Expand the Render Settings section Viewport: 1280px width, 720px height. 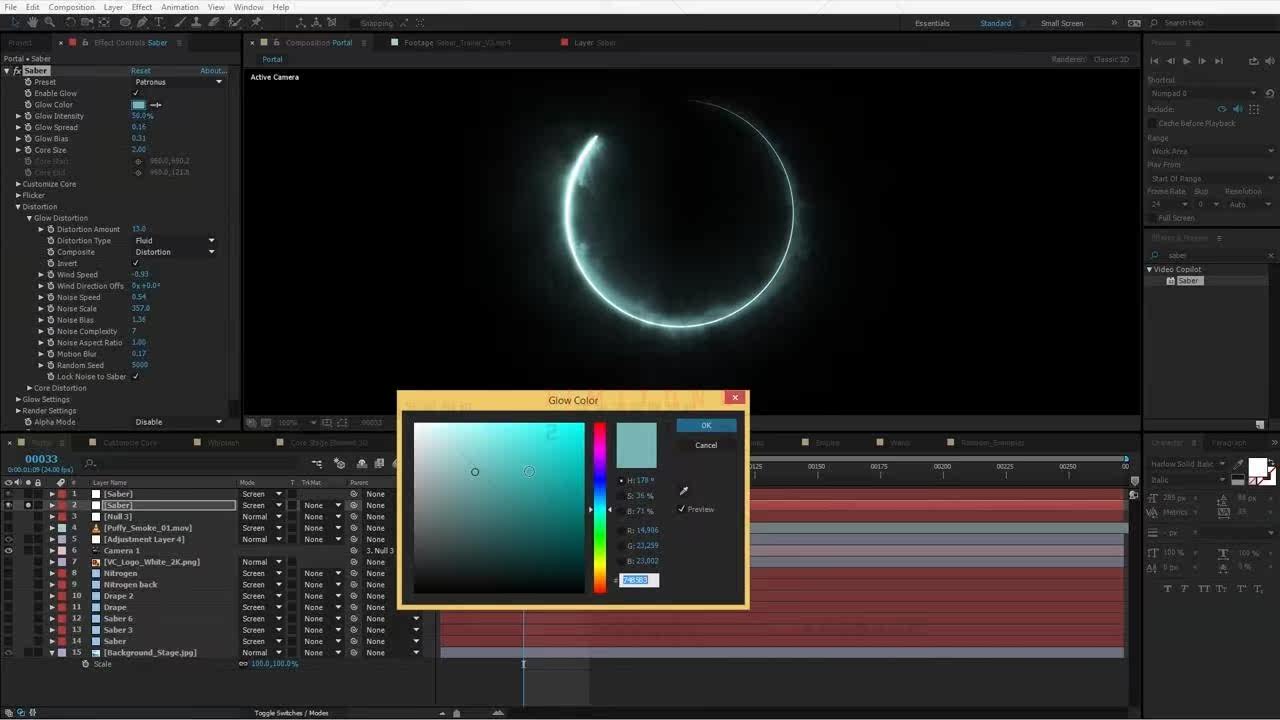click(18, 410)
